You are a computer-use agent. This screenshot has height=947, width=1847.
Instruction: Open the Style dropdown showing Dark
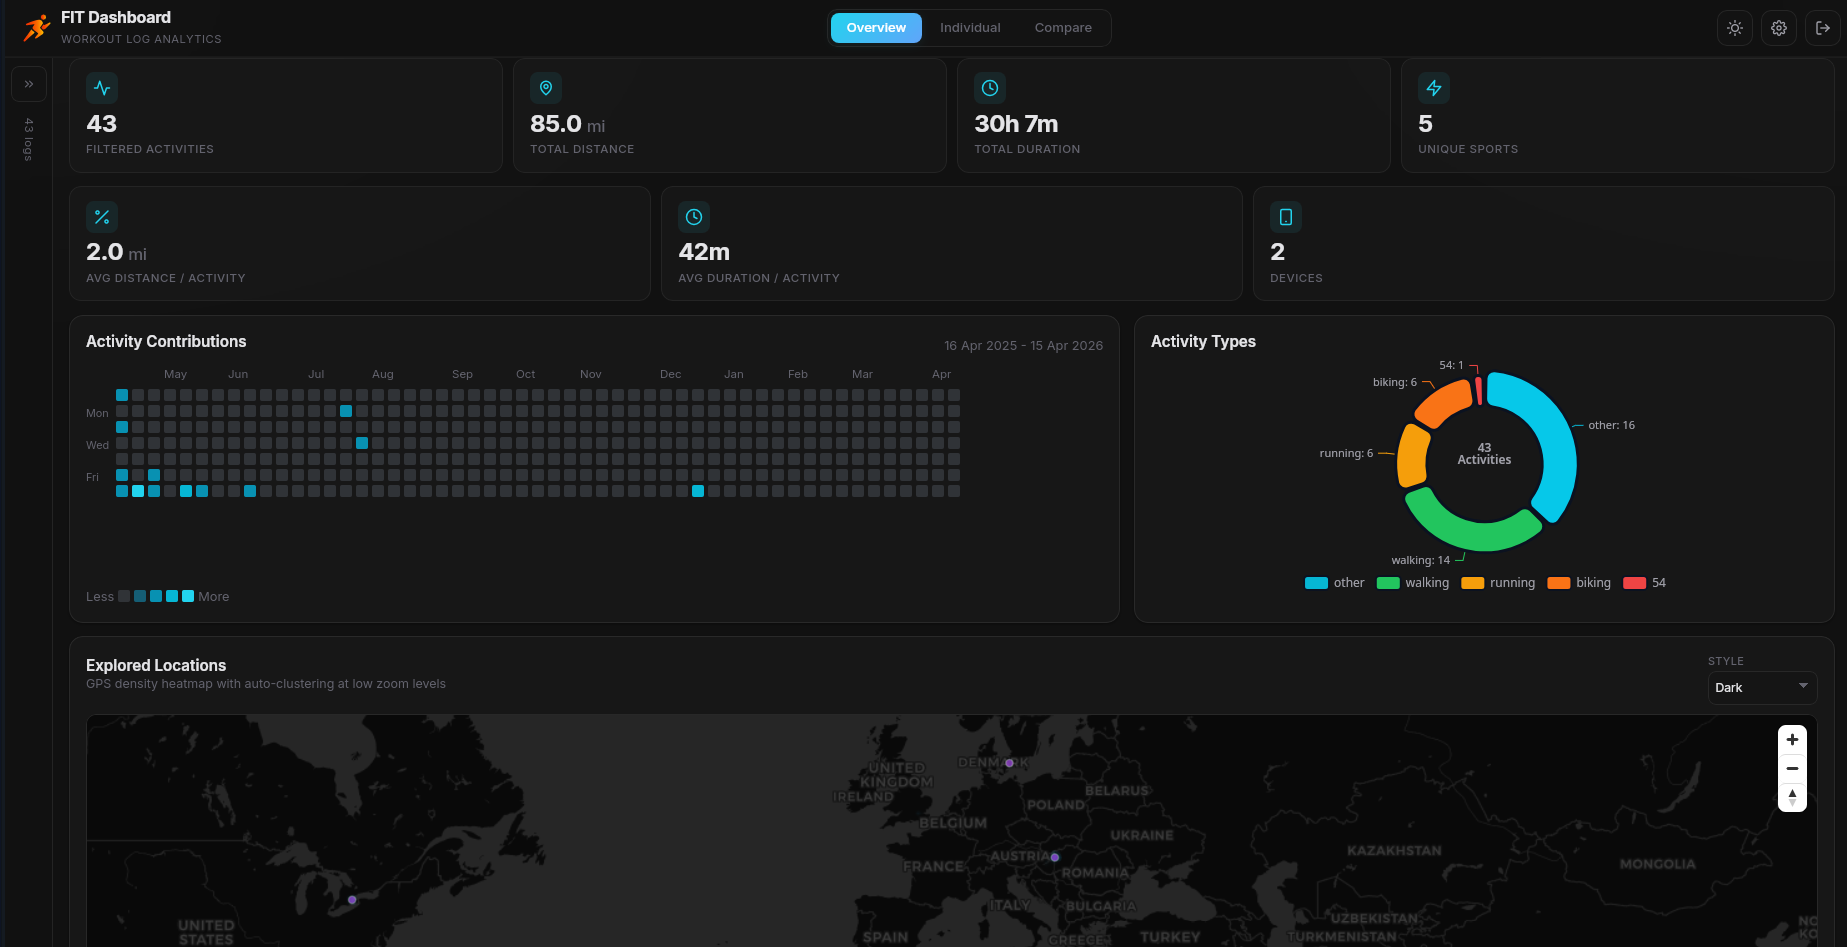pyautogui.click(x=1761, y=687)
